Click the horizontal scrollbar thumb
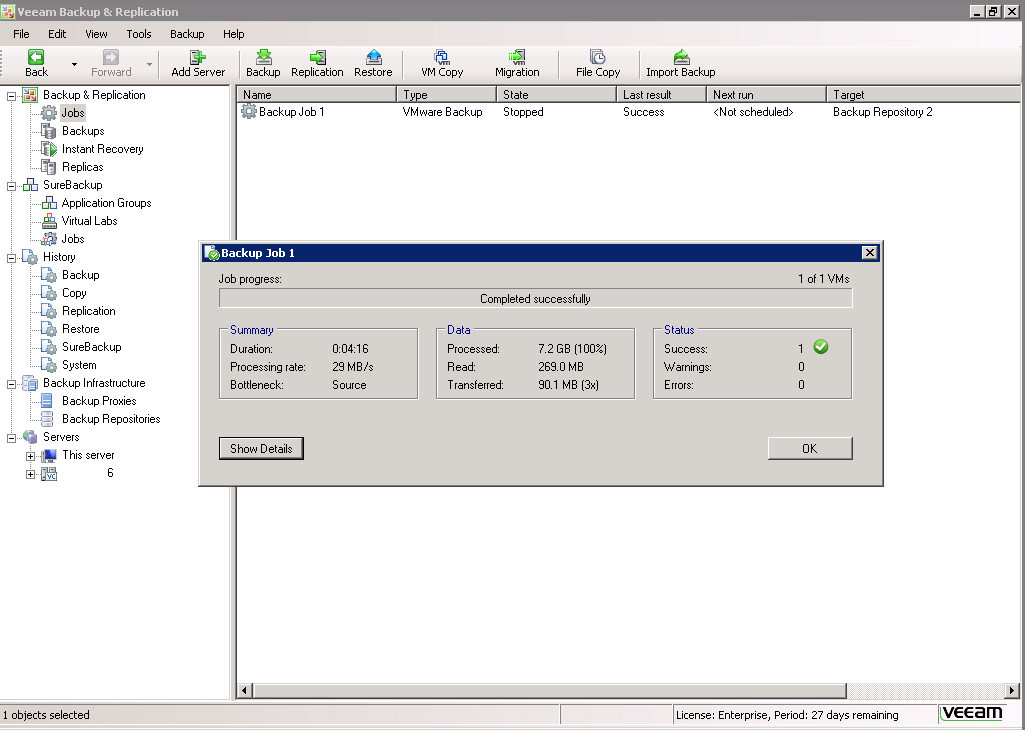The image size is (1033, 746). coord(549,691)
